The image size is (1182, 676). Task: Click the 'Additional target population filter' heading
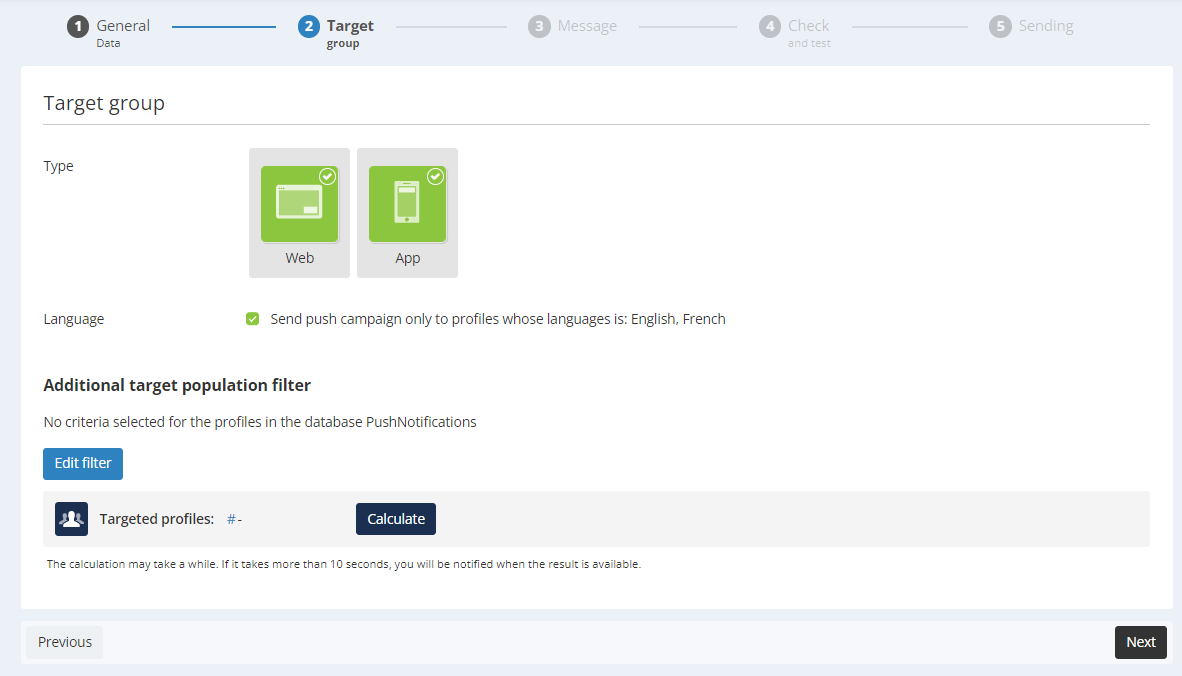click(177, 385)
